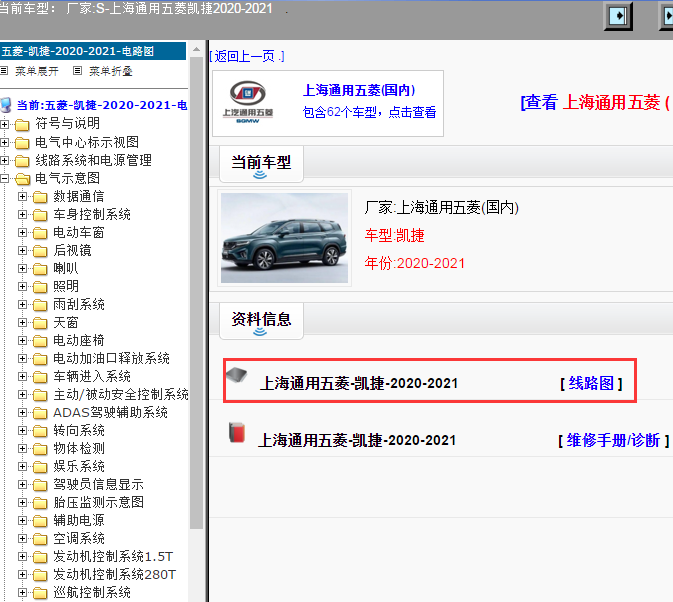Click 上海通用五菱-凯捷-2020-2021 text in 线路图 row
The image size is (673, 602).
point(359,383)
